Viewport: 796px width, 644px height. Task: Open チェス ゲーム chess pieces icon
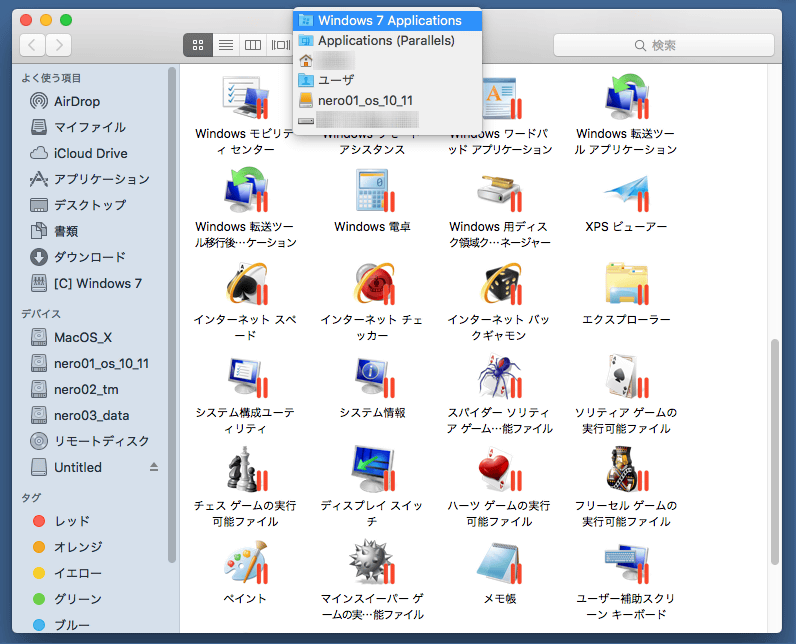(247, 469)
